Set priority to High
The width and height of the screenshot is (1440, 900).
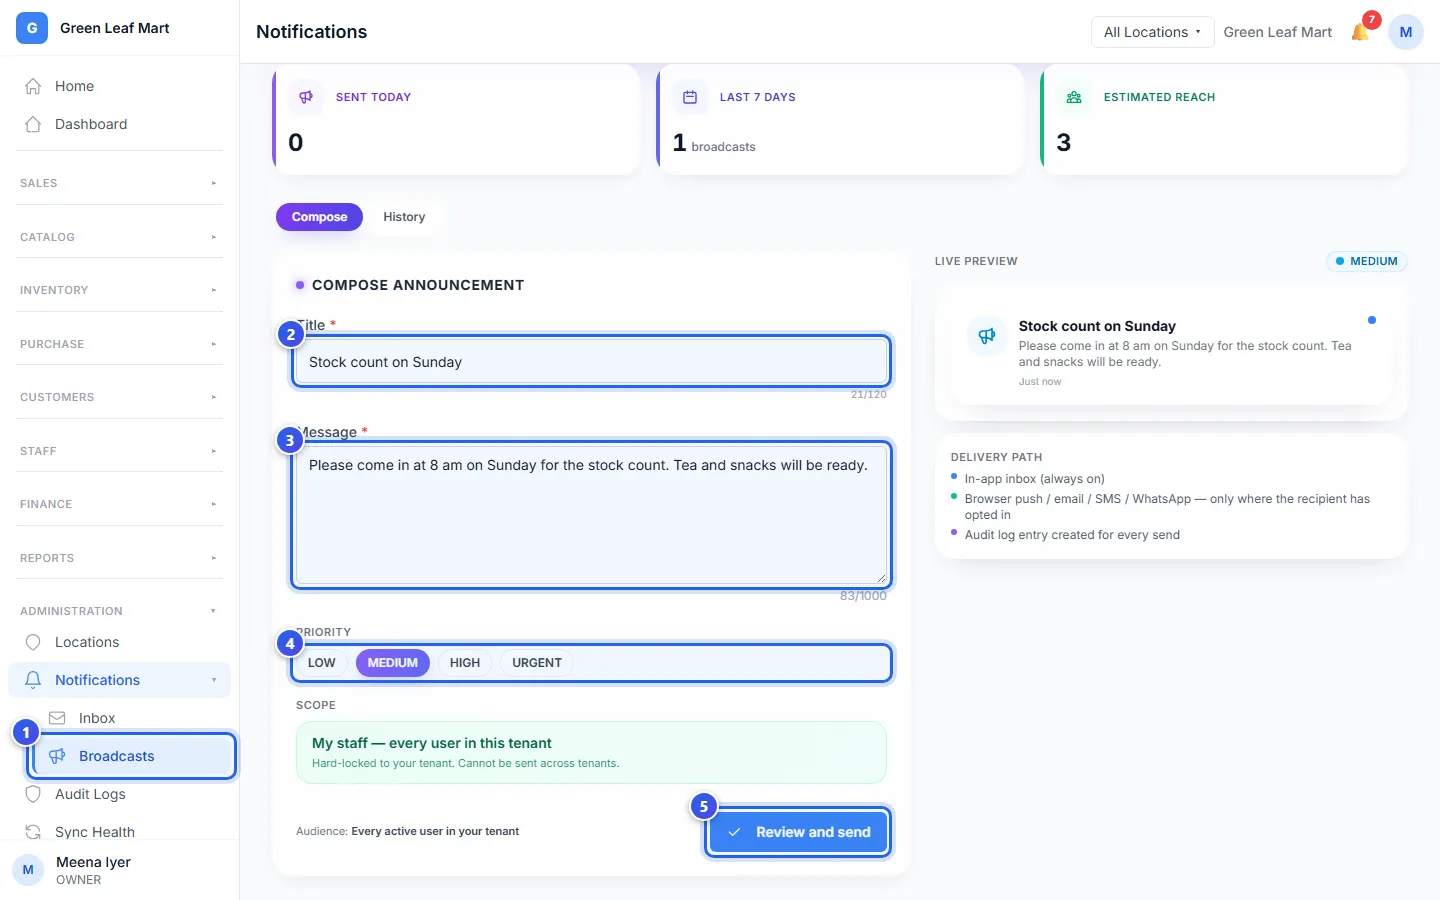click(465, 663)
